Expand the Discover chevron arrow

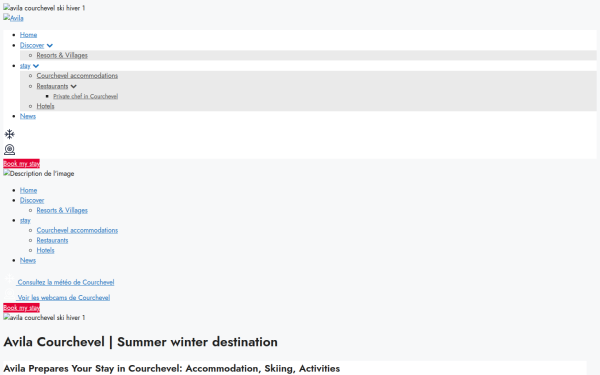[x=50, y=46]
